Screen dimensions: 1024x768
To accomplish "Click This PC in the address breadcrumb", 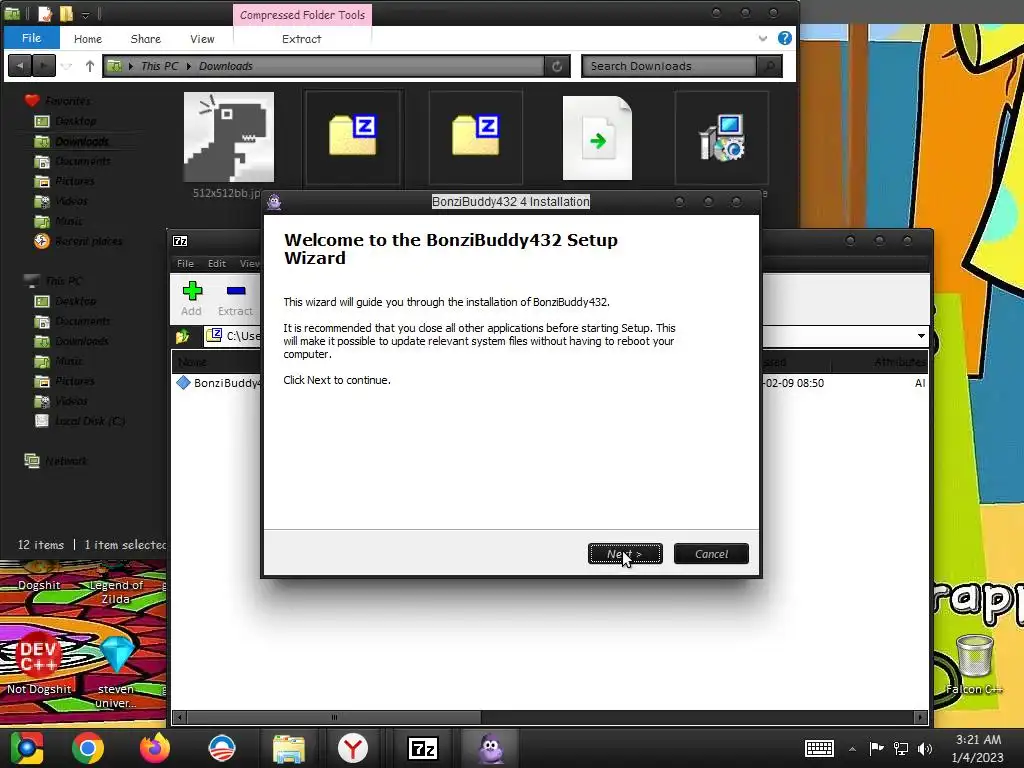I will coord(159,66).
